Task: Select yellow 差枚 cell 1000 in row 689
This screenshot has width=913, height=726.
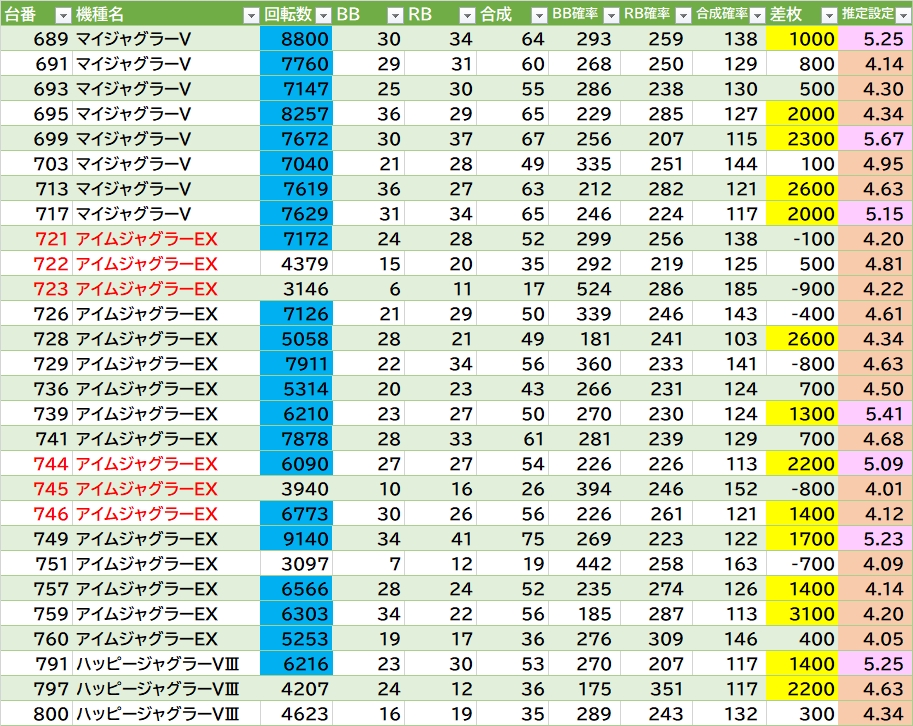Action: (x=802, y=39)
